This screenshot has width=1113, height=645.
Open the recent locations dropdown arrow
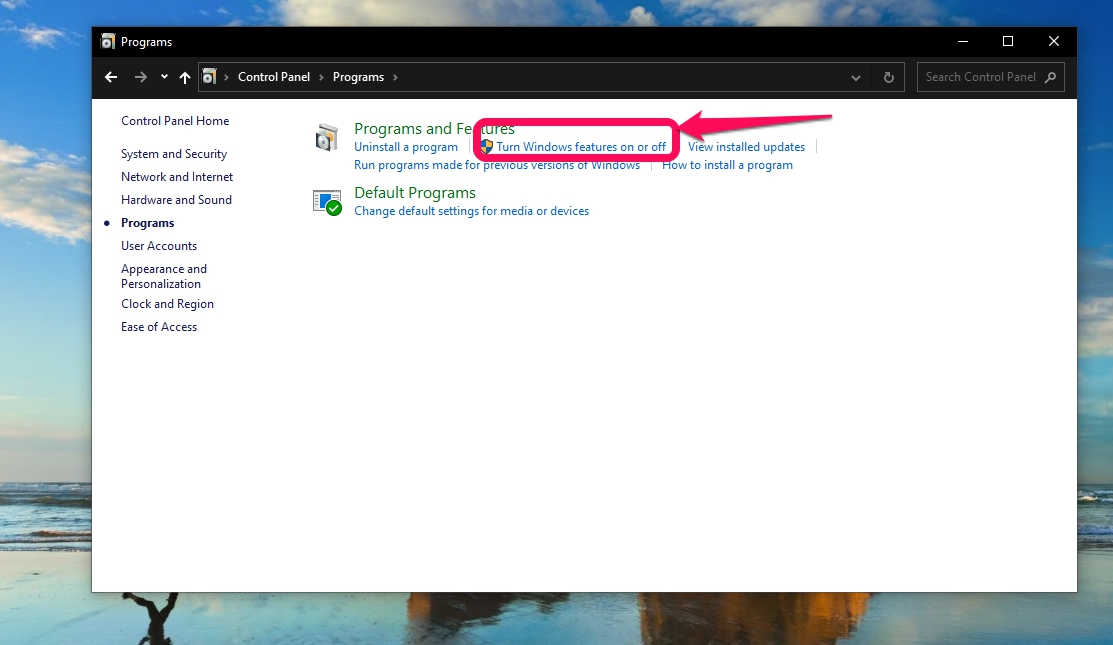164,77
